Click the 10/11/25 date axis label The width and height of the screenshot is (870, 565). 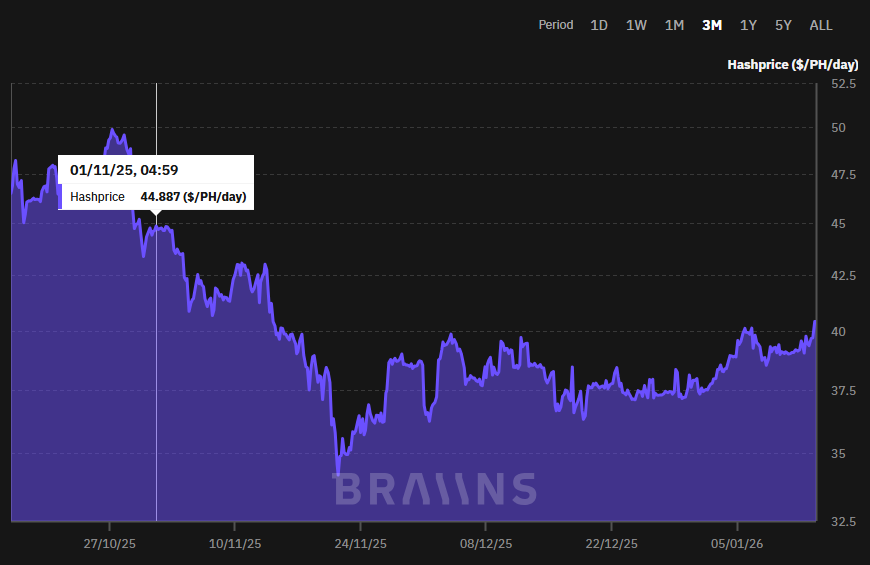235,545
